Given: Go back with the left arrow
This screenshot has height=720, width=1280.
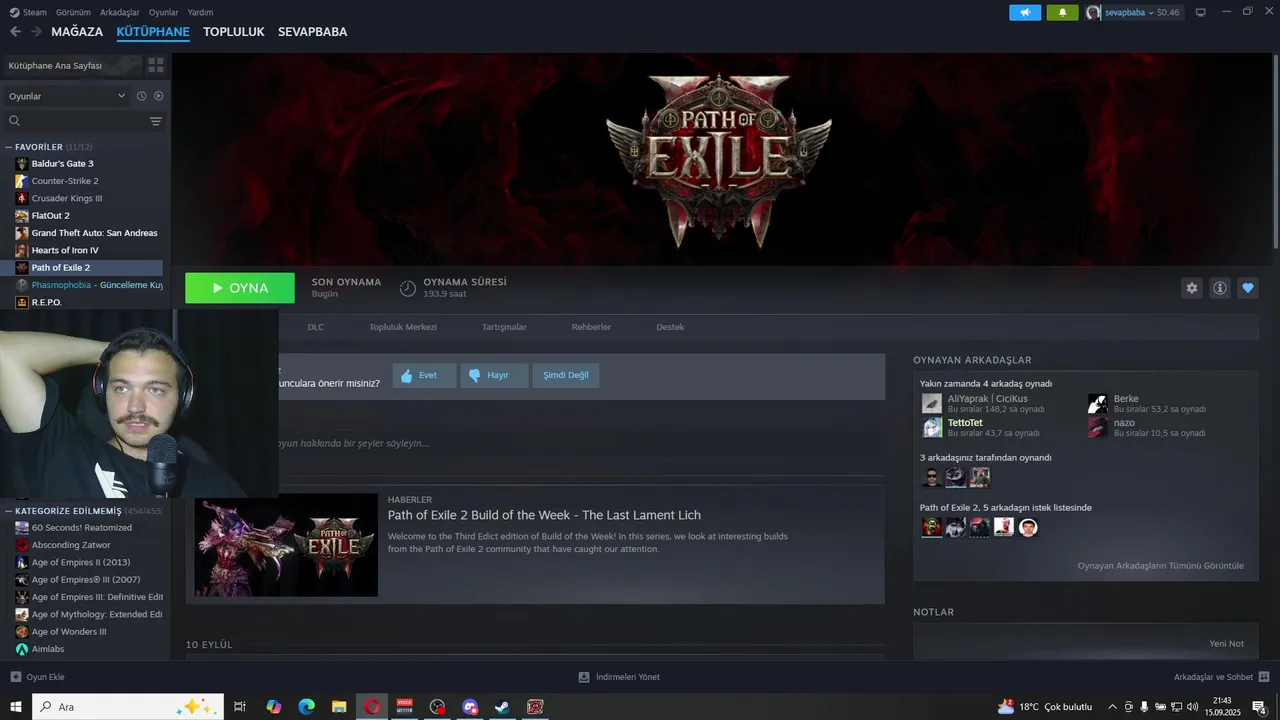Looking at the screenshot, I should (15, 32).
